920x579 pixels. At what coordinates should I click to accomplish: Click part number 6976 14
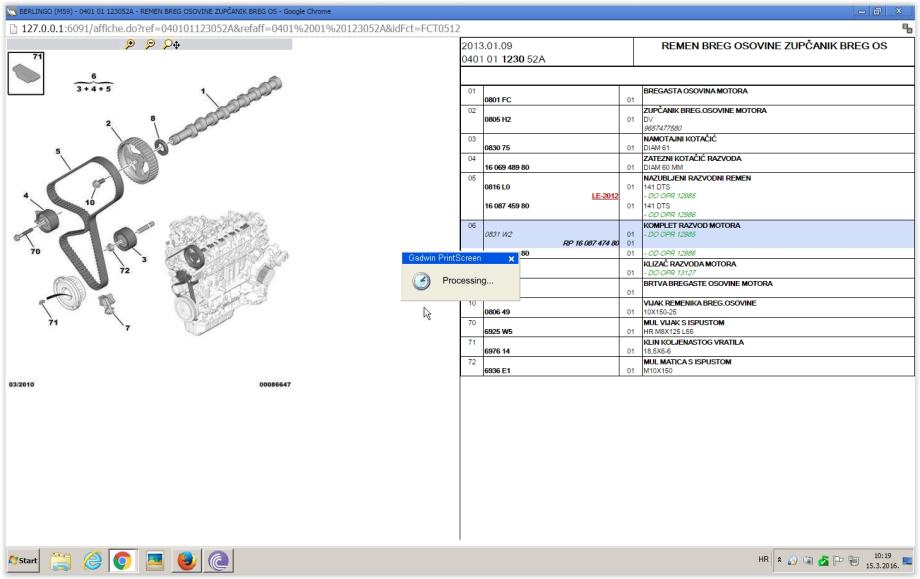[497, 349]
